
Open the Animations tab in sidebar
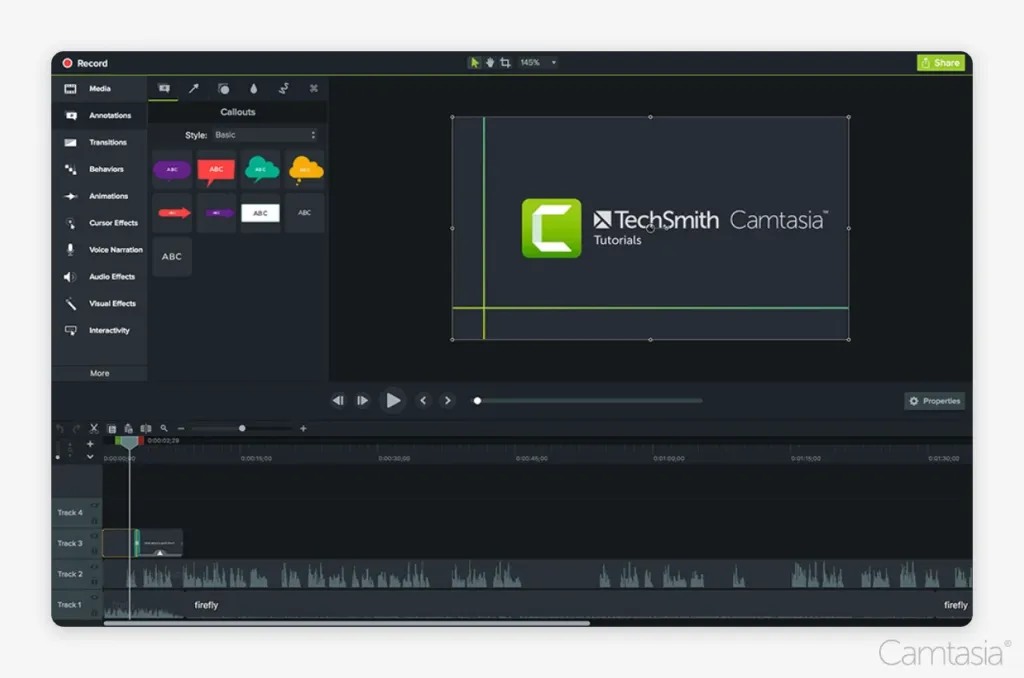[x=100, y=196]
